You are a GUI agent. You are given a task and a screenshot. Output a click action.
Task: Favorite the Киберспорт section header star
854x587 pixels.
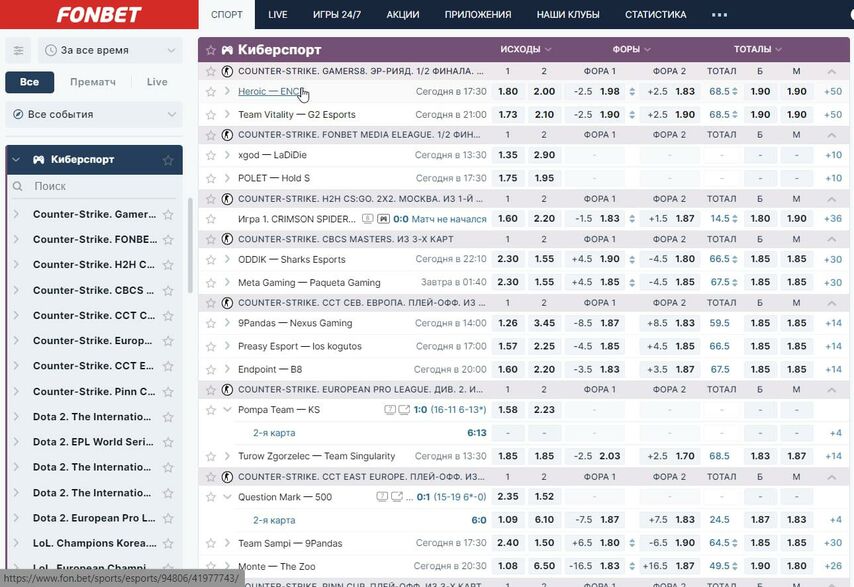(211, 50)
